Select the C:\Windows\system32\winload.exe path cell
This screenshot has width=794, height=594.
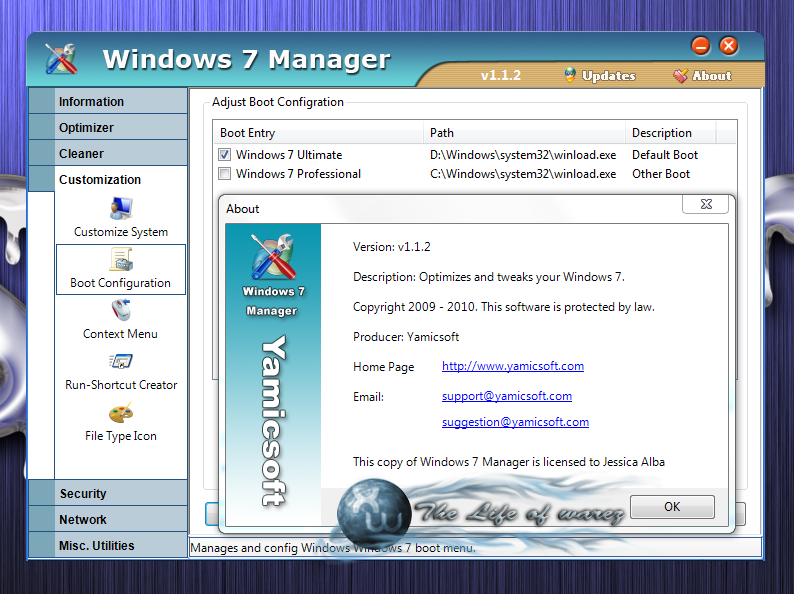pos(523,174)
